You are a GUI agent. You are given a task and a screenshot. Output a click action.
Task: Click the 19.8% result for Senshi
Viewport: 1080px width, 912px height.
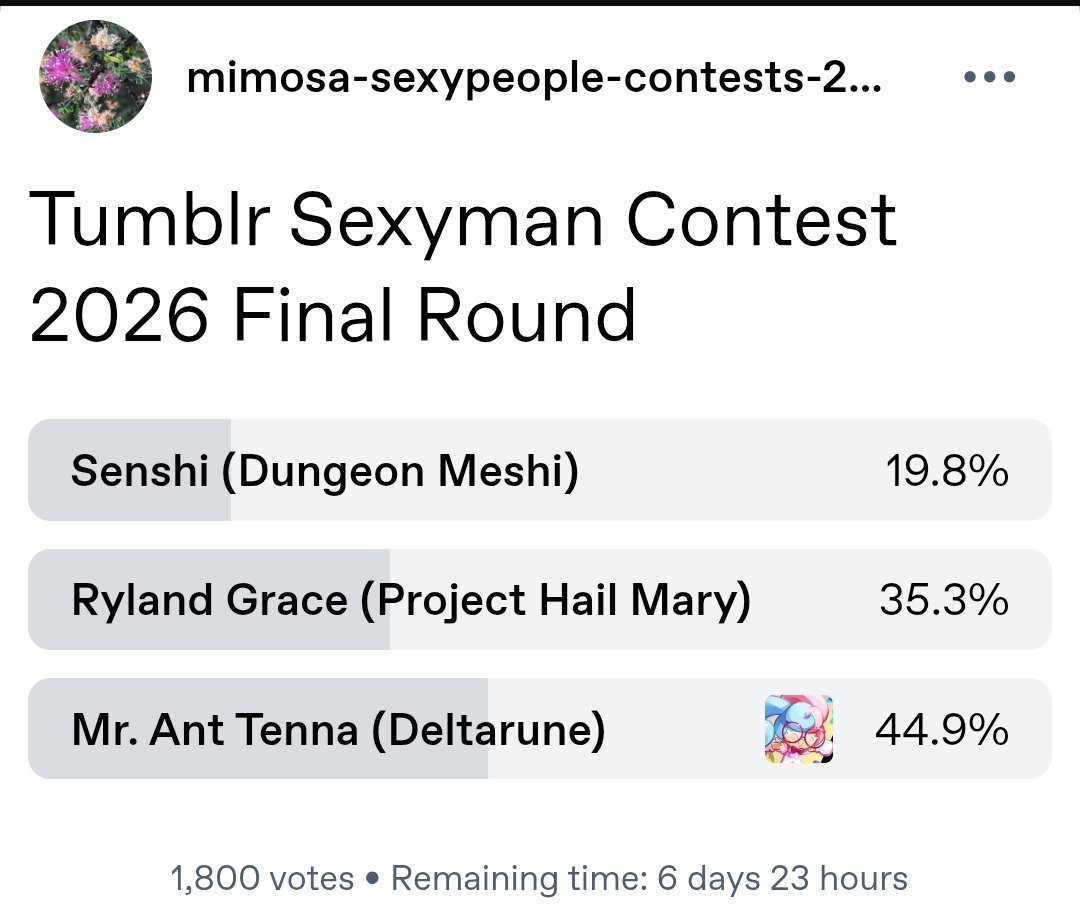pyautogui.click(x=947, y=471)
